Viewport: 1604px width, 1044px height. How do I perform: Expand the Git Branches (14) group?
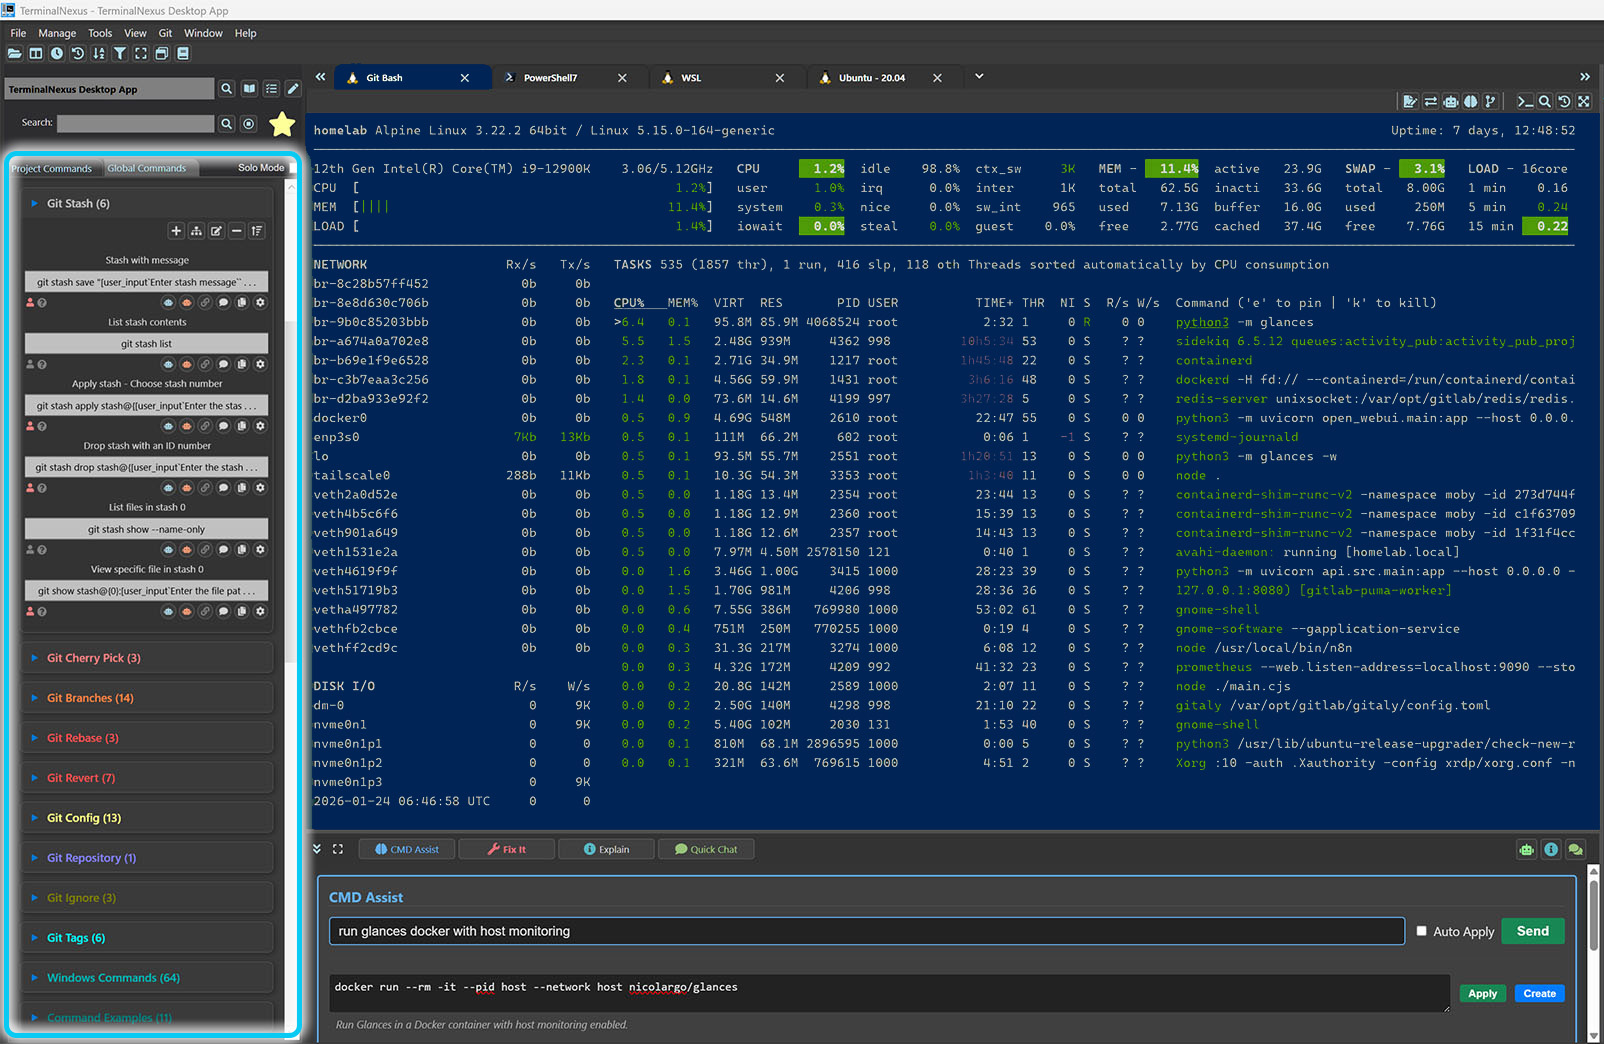(x=90, y=698)
